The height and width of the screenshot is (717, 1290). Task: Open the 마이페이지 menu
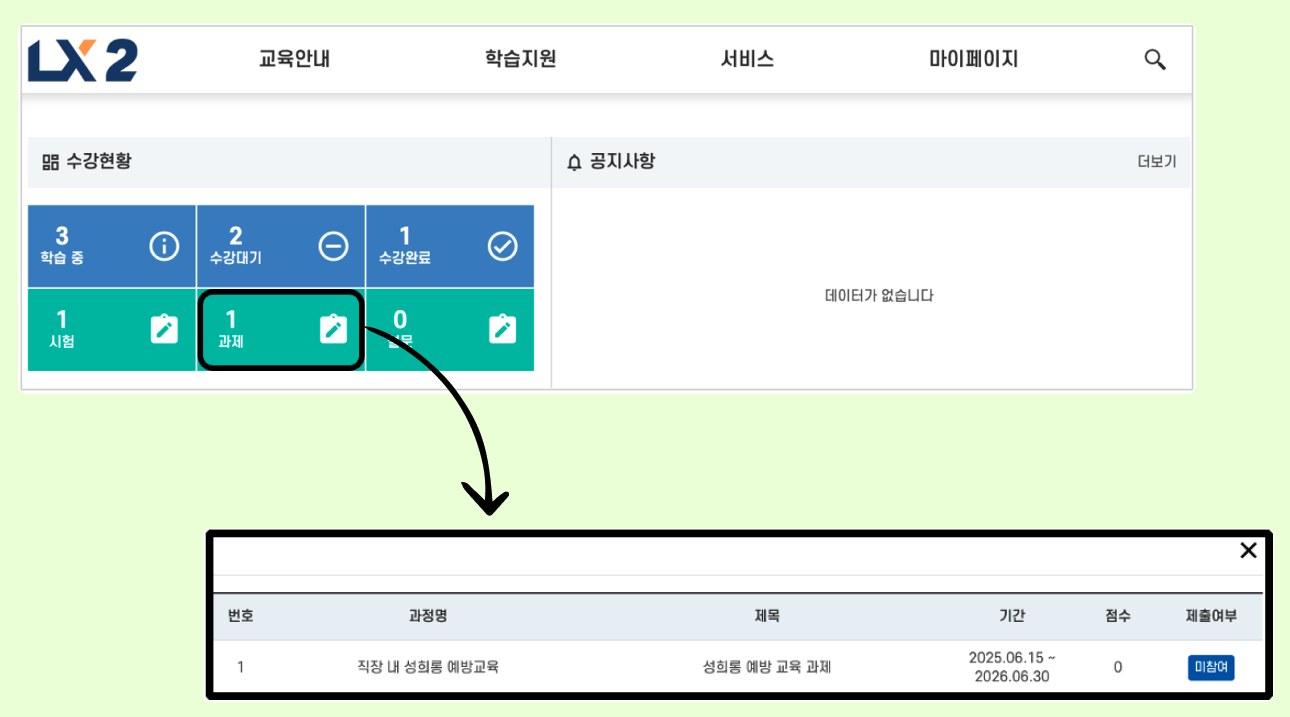coord(974,59)
